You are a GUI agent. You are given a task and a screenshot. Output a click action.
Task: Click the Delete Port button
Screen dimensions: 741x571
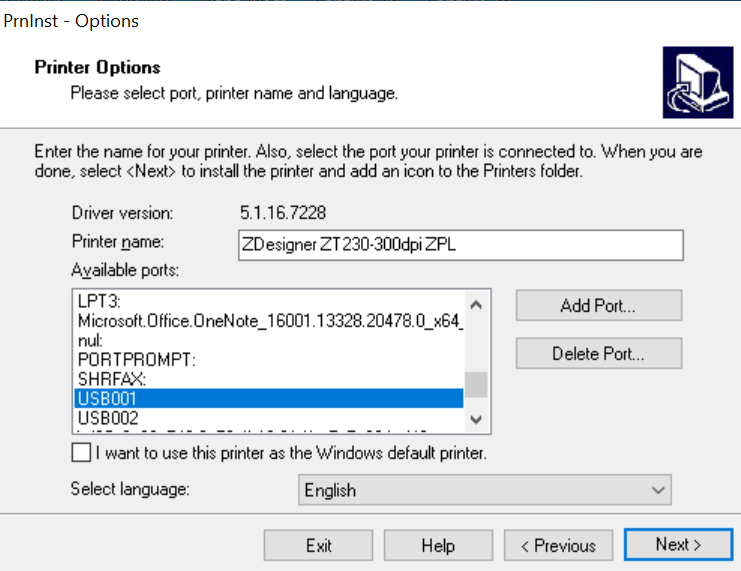coord(598,353)
